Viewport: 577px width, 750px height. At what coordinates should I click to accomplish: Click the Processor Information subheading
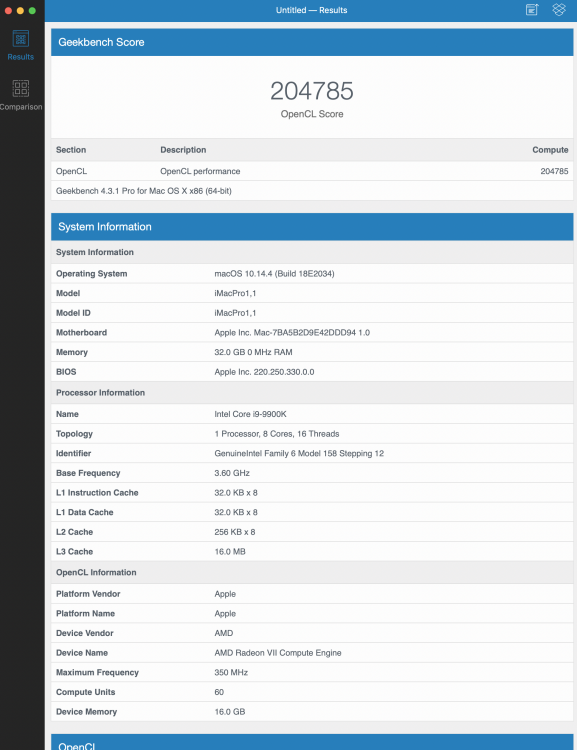click(x=100, y=393)
